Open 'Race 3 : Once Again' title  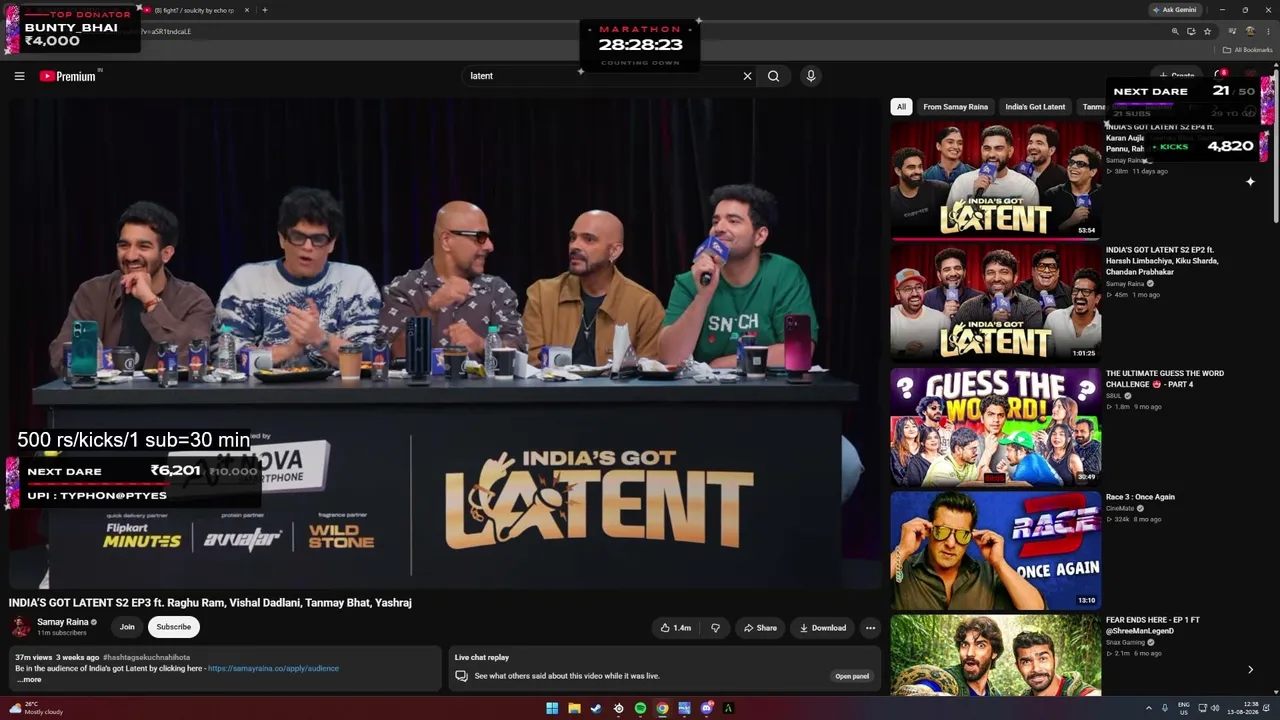click(x=1140, y=497)
